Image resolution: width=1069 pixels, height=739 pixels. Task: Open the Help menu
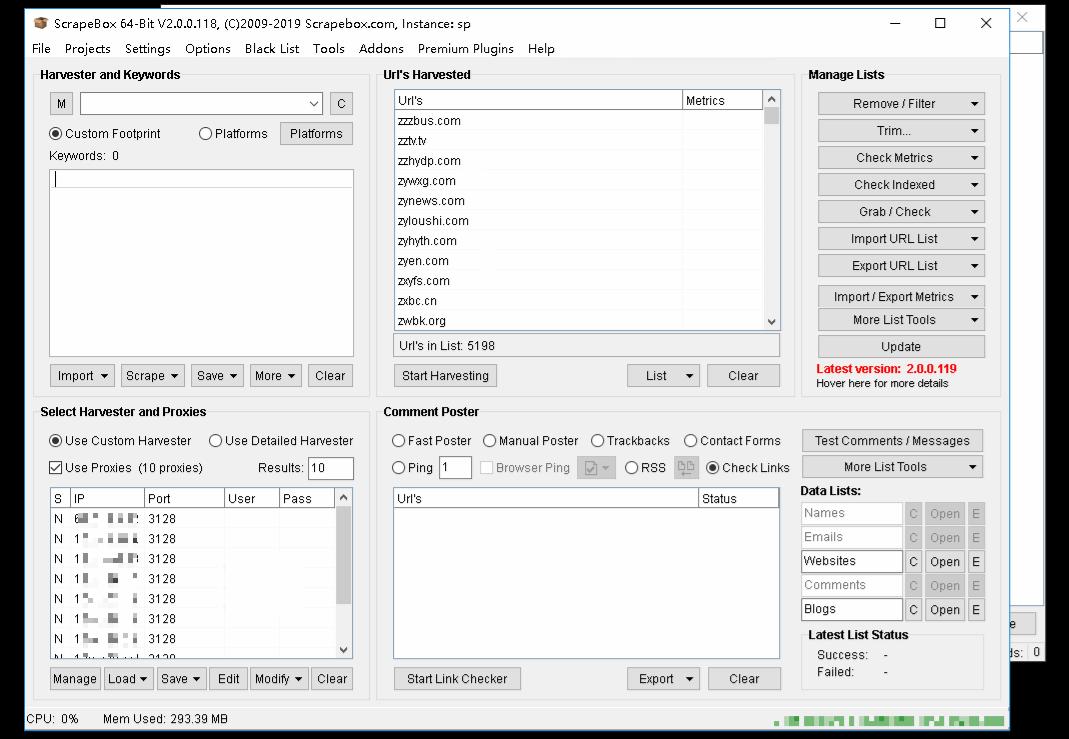coord(541,48)
